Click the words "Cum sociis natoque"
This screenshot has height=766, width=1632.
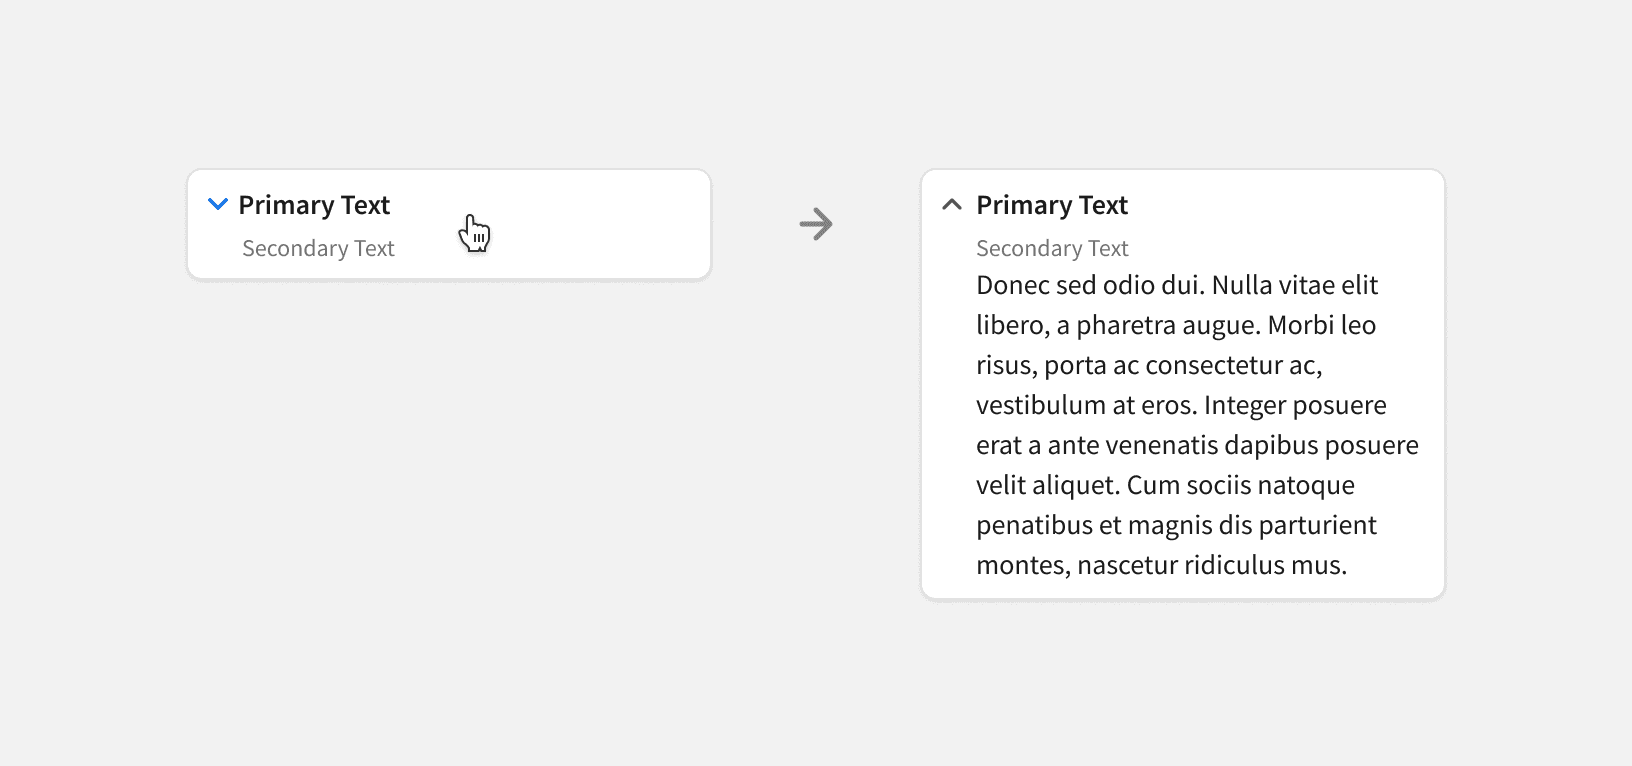point(1240,486)
